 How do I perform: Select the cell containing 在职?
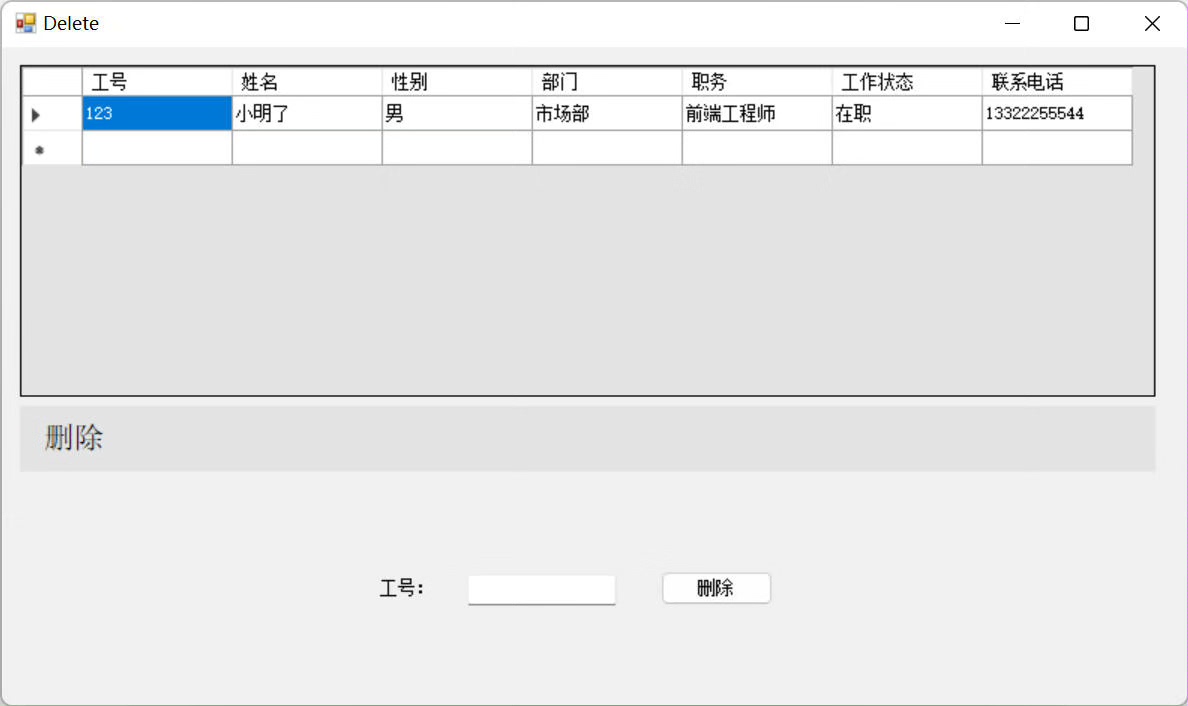coord(907,114)
